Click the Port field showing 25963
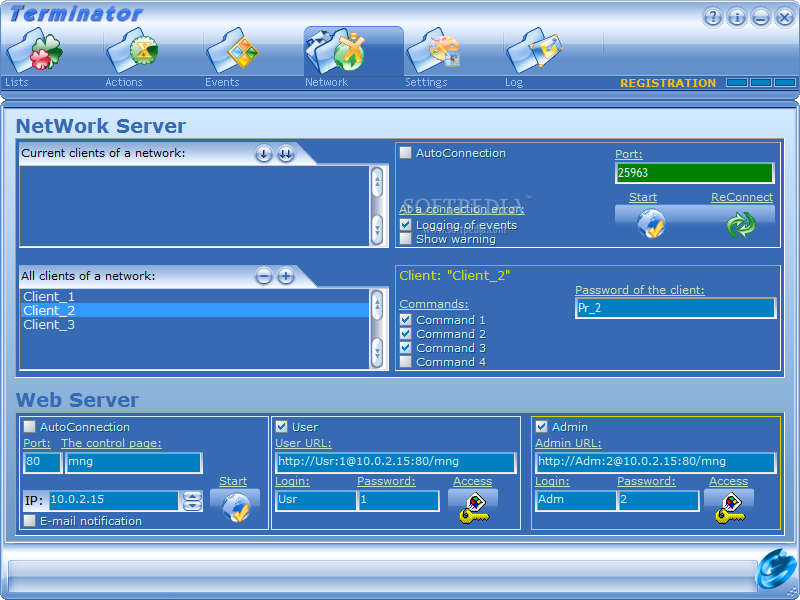 pyautogui.click(x=694, y=173)
